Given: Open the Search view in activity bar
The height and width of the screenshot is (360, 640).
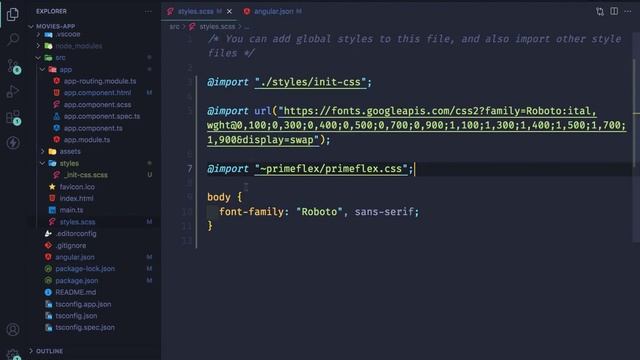Looking at the screenshot, I should click(13, 39).
